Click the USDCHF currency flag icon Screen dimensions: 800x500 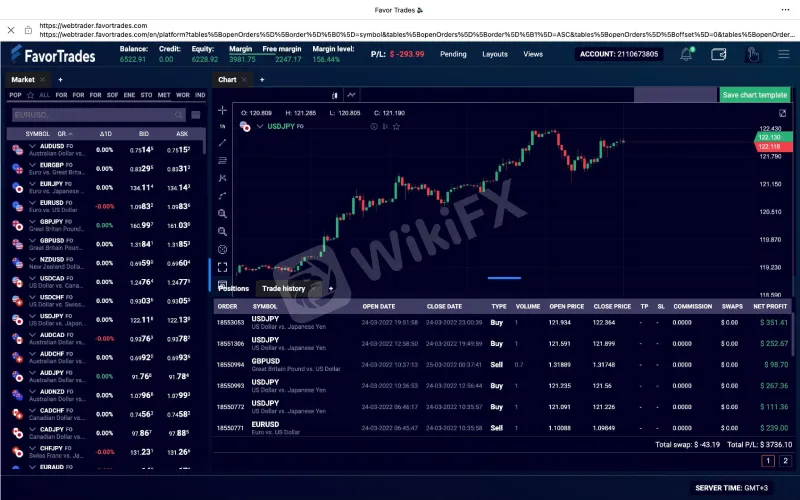(x=17, y=301)
